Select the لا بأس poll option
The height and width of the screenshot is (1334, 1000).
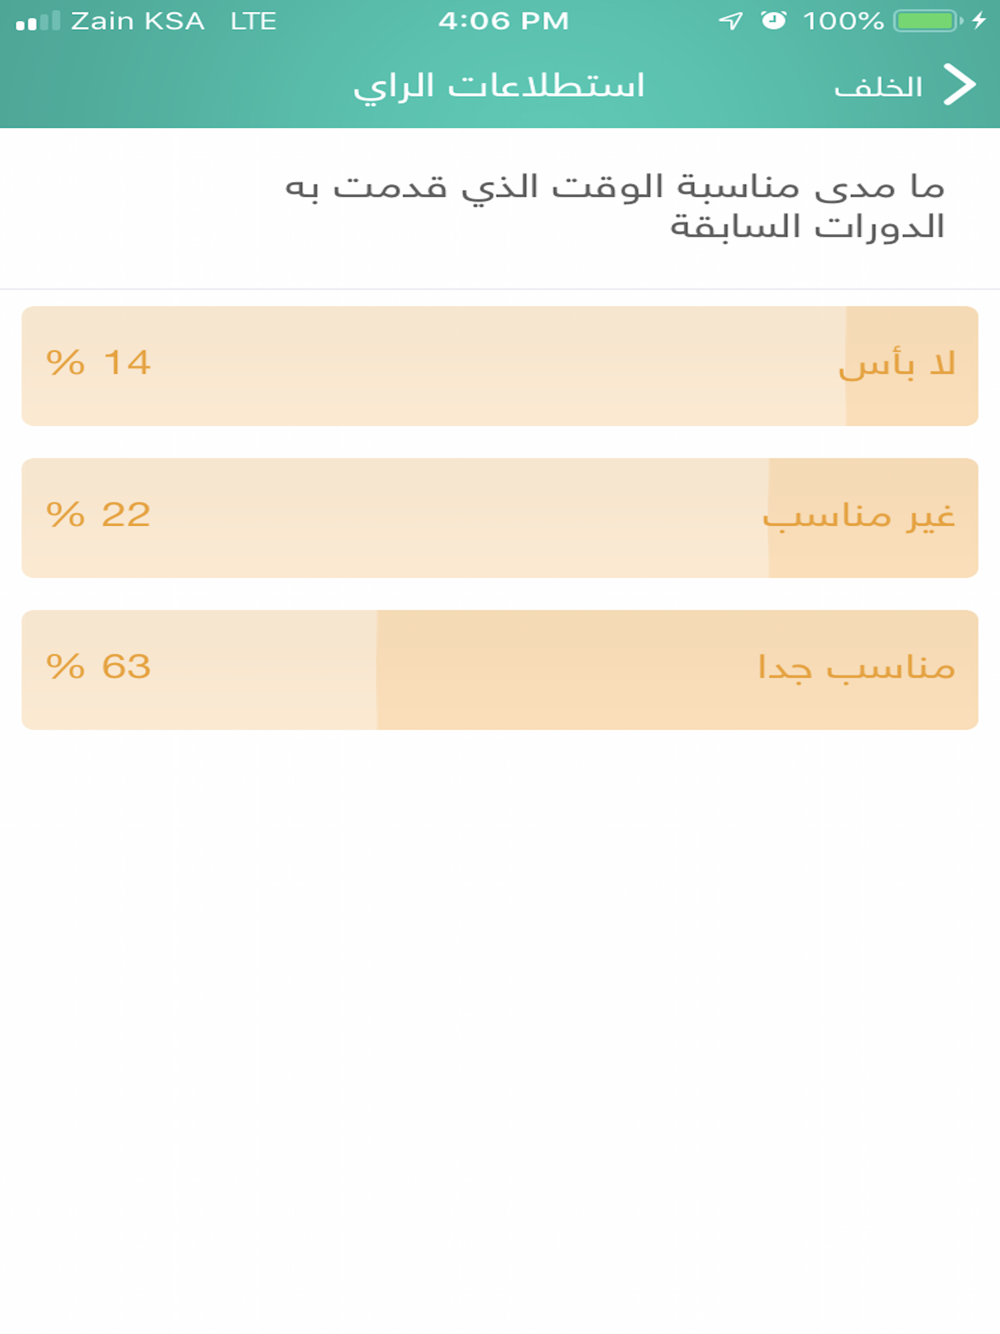pos(500,366)
